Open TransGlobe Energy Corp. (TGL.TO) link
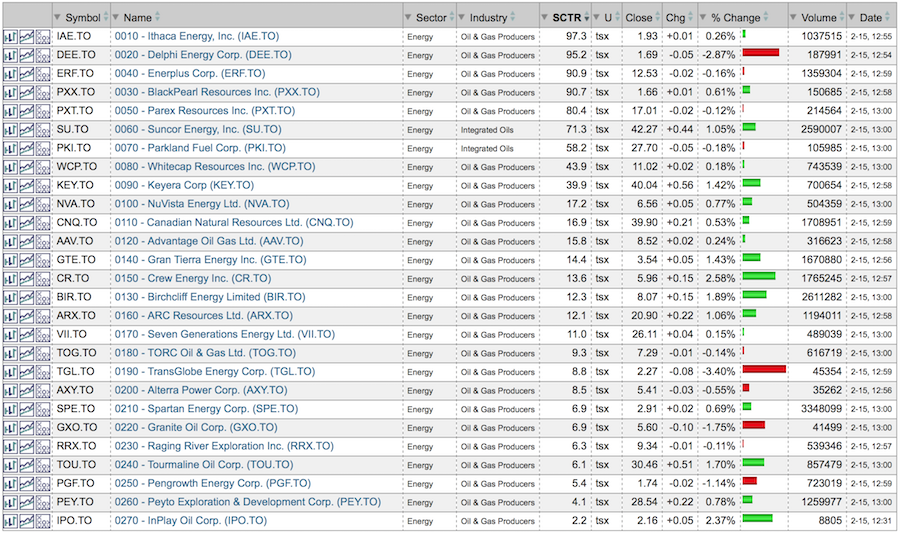Image resolution: width=900 pixels, height=533 pixels. click(x=215, y=372)
